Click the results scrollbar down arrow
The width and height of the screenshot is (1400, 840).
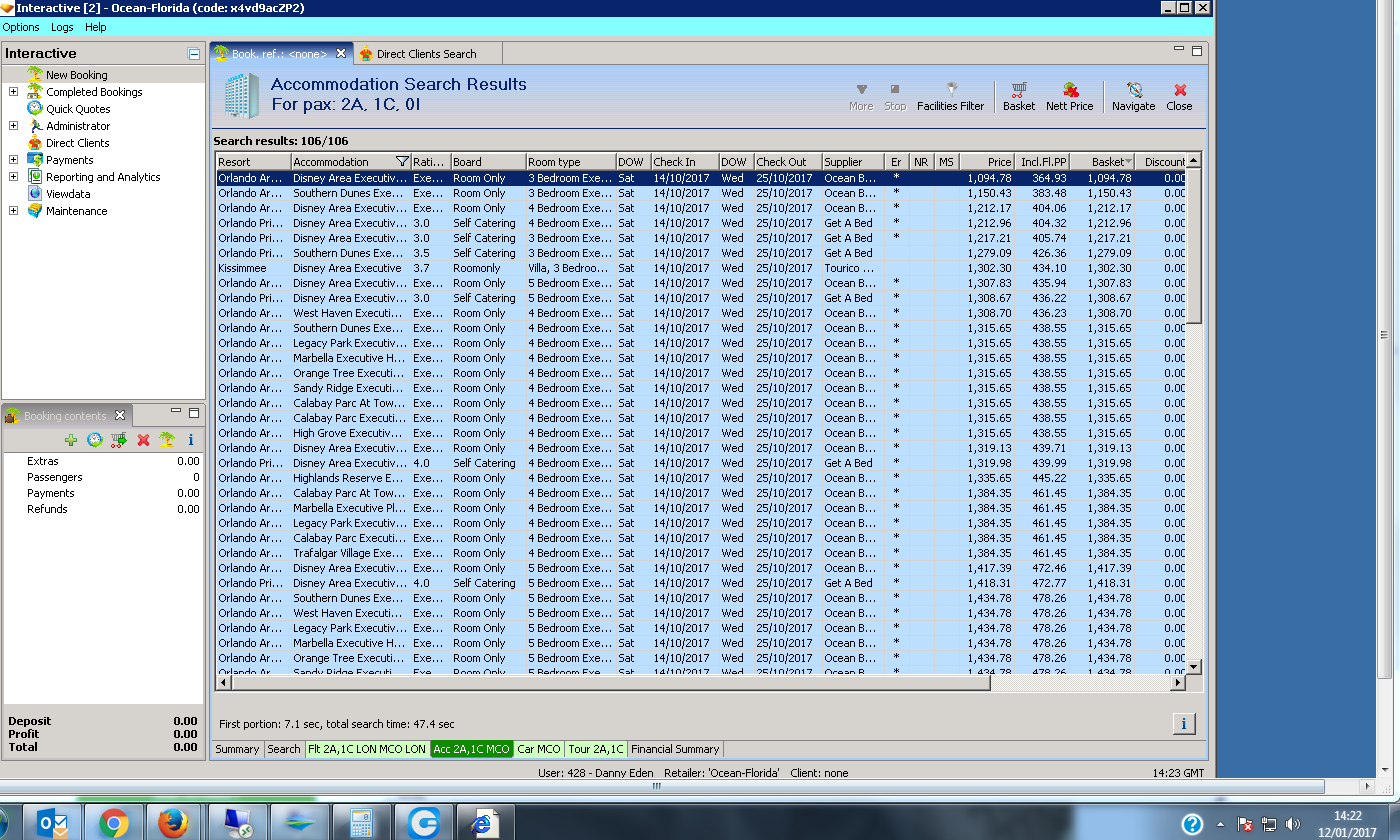[x=1193, y=667]
